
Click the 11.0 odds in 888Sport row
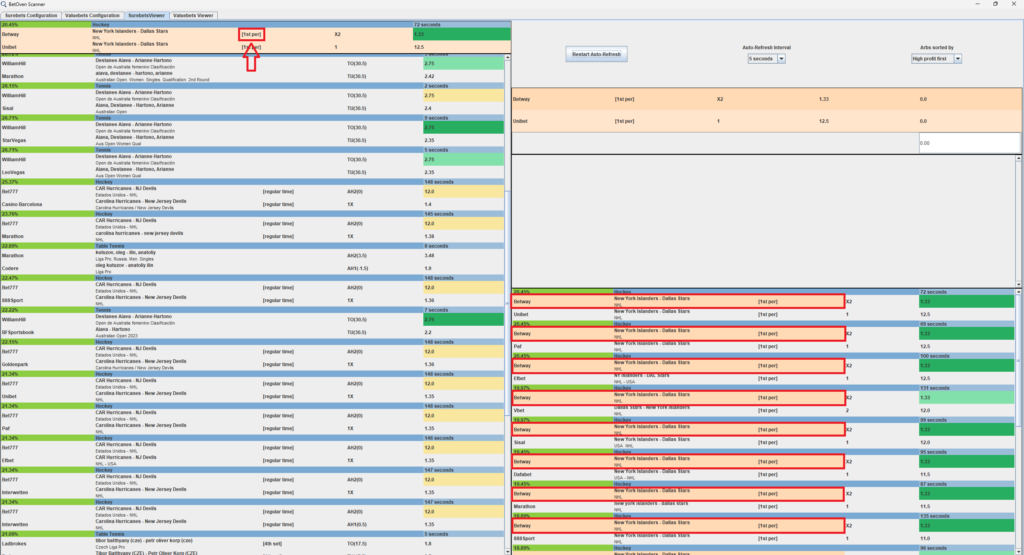(925, 539)
